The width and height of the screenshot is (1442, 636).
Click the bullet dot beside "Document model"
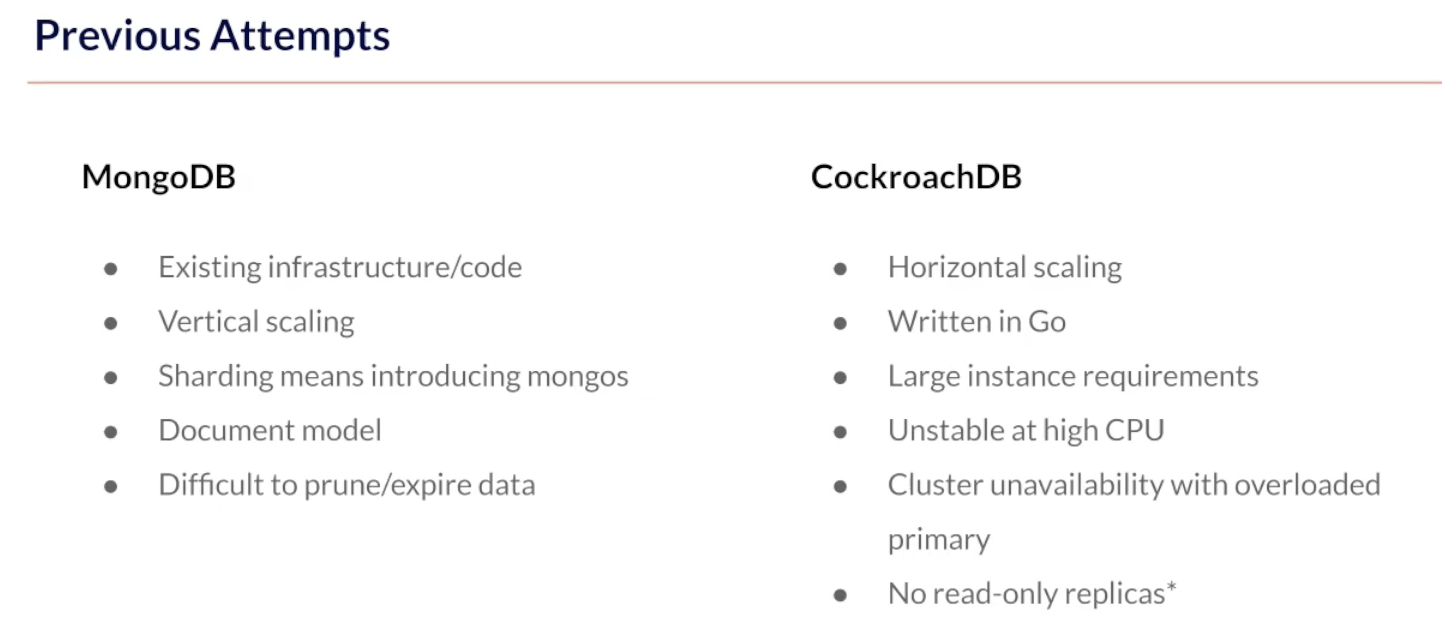click(x=111, y=432)
